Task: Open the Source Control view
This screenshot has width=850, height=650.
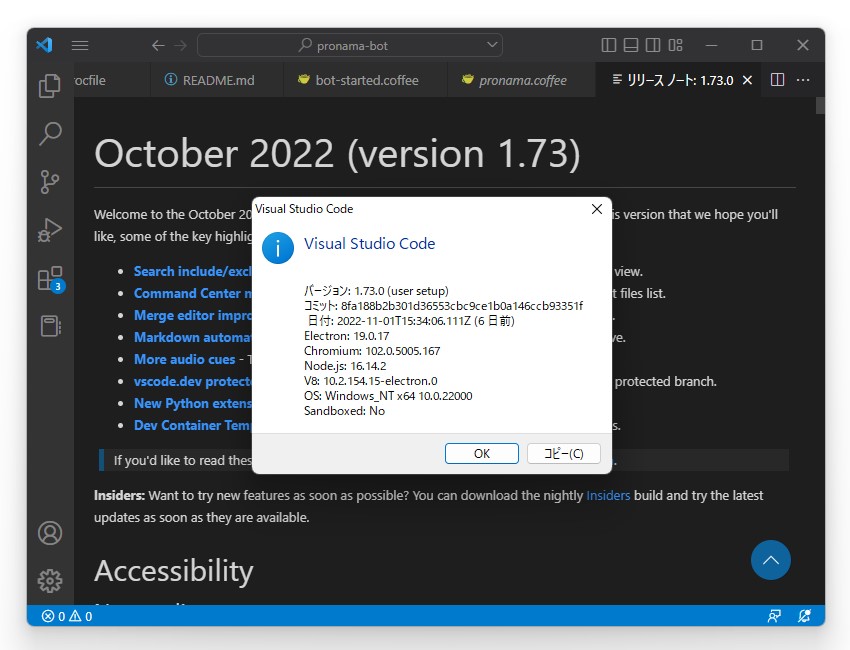Action: pyautogui.click(x=50, y=181)
